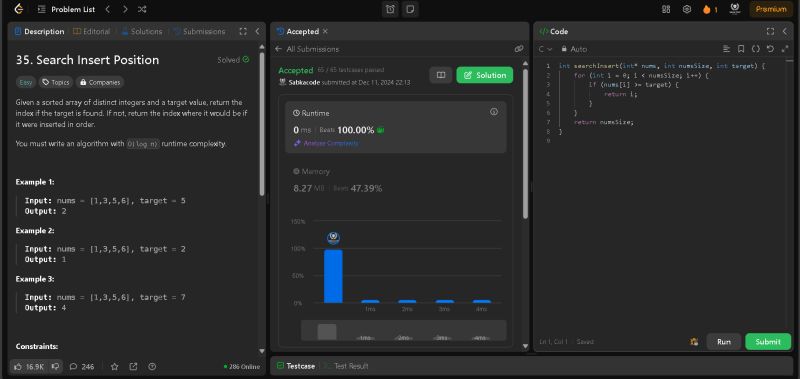Switch to the Submissions tab
This screenshot has height=379, width=800.
pos(199,32)
